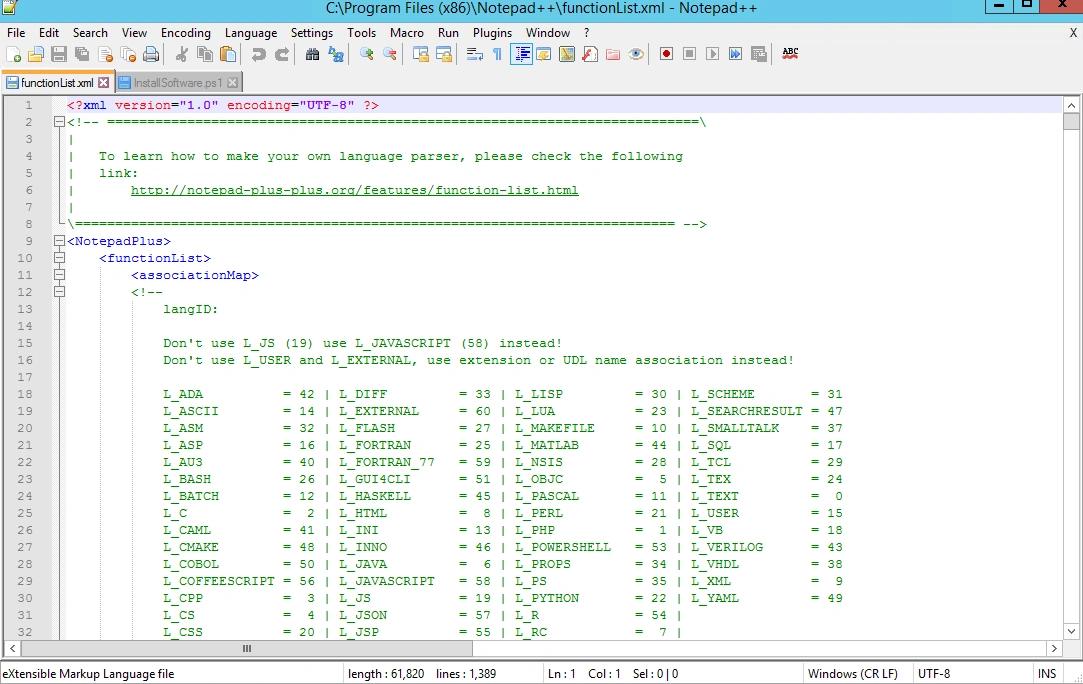The height and width of the screenshot is (684, 1083).
Task: Open the Plugins menu
Action: click(492, 32)
